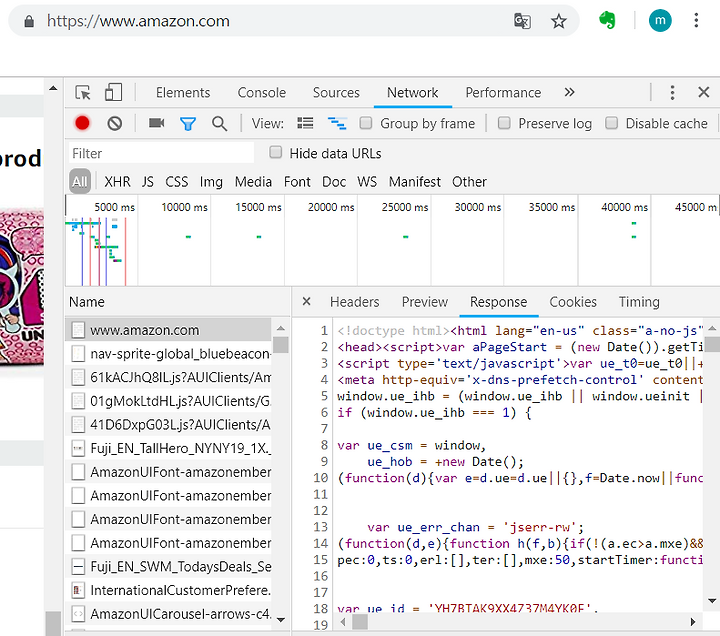Image resolution: width=720 pixels, height=636 pixels.
Task: Open Chrome's three-dot main menu
Action: [x=696, y=20]
